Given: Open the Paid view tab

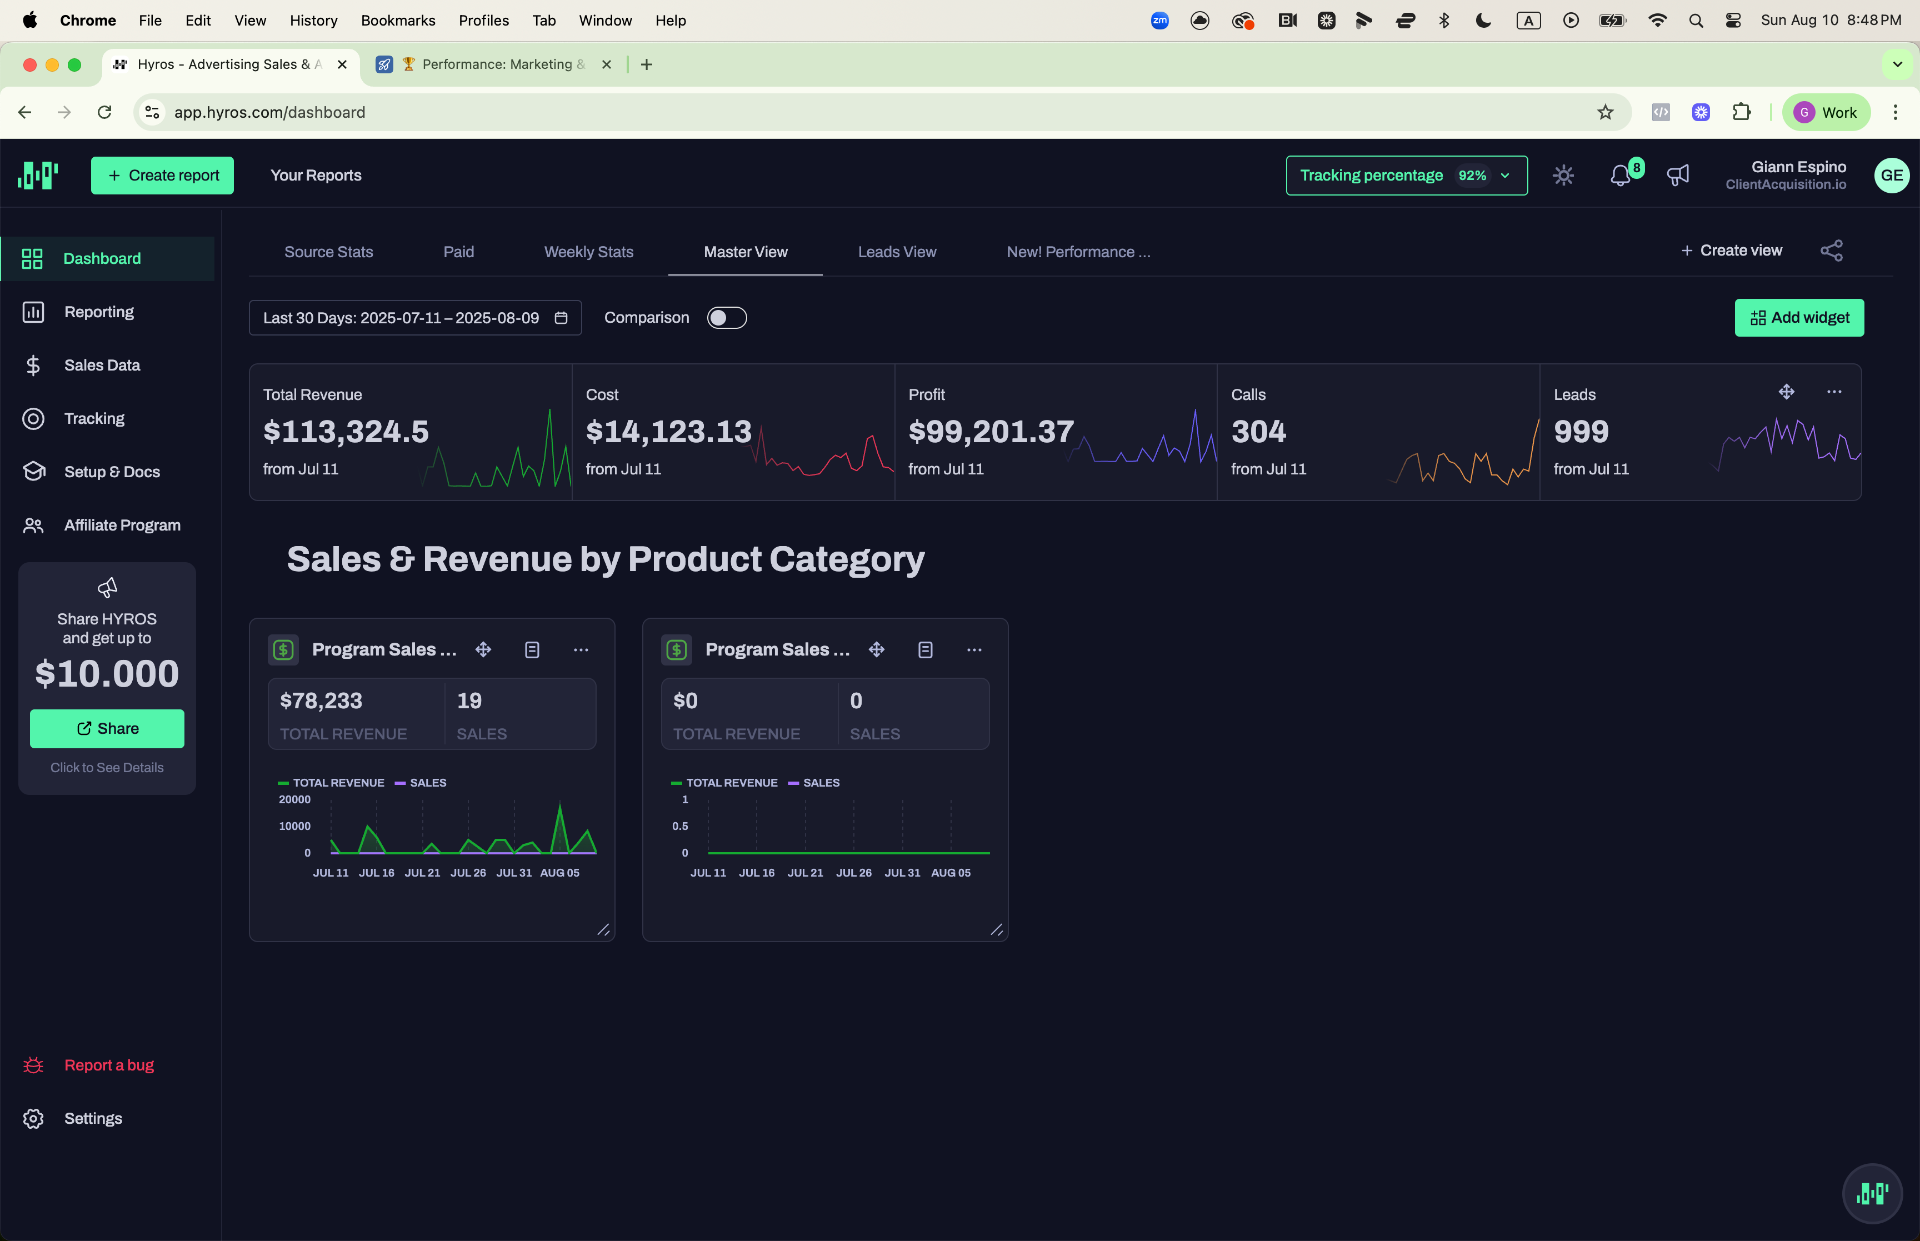Looking at the screenshot, I should pyautogui.click(x=459, y=252).
